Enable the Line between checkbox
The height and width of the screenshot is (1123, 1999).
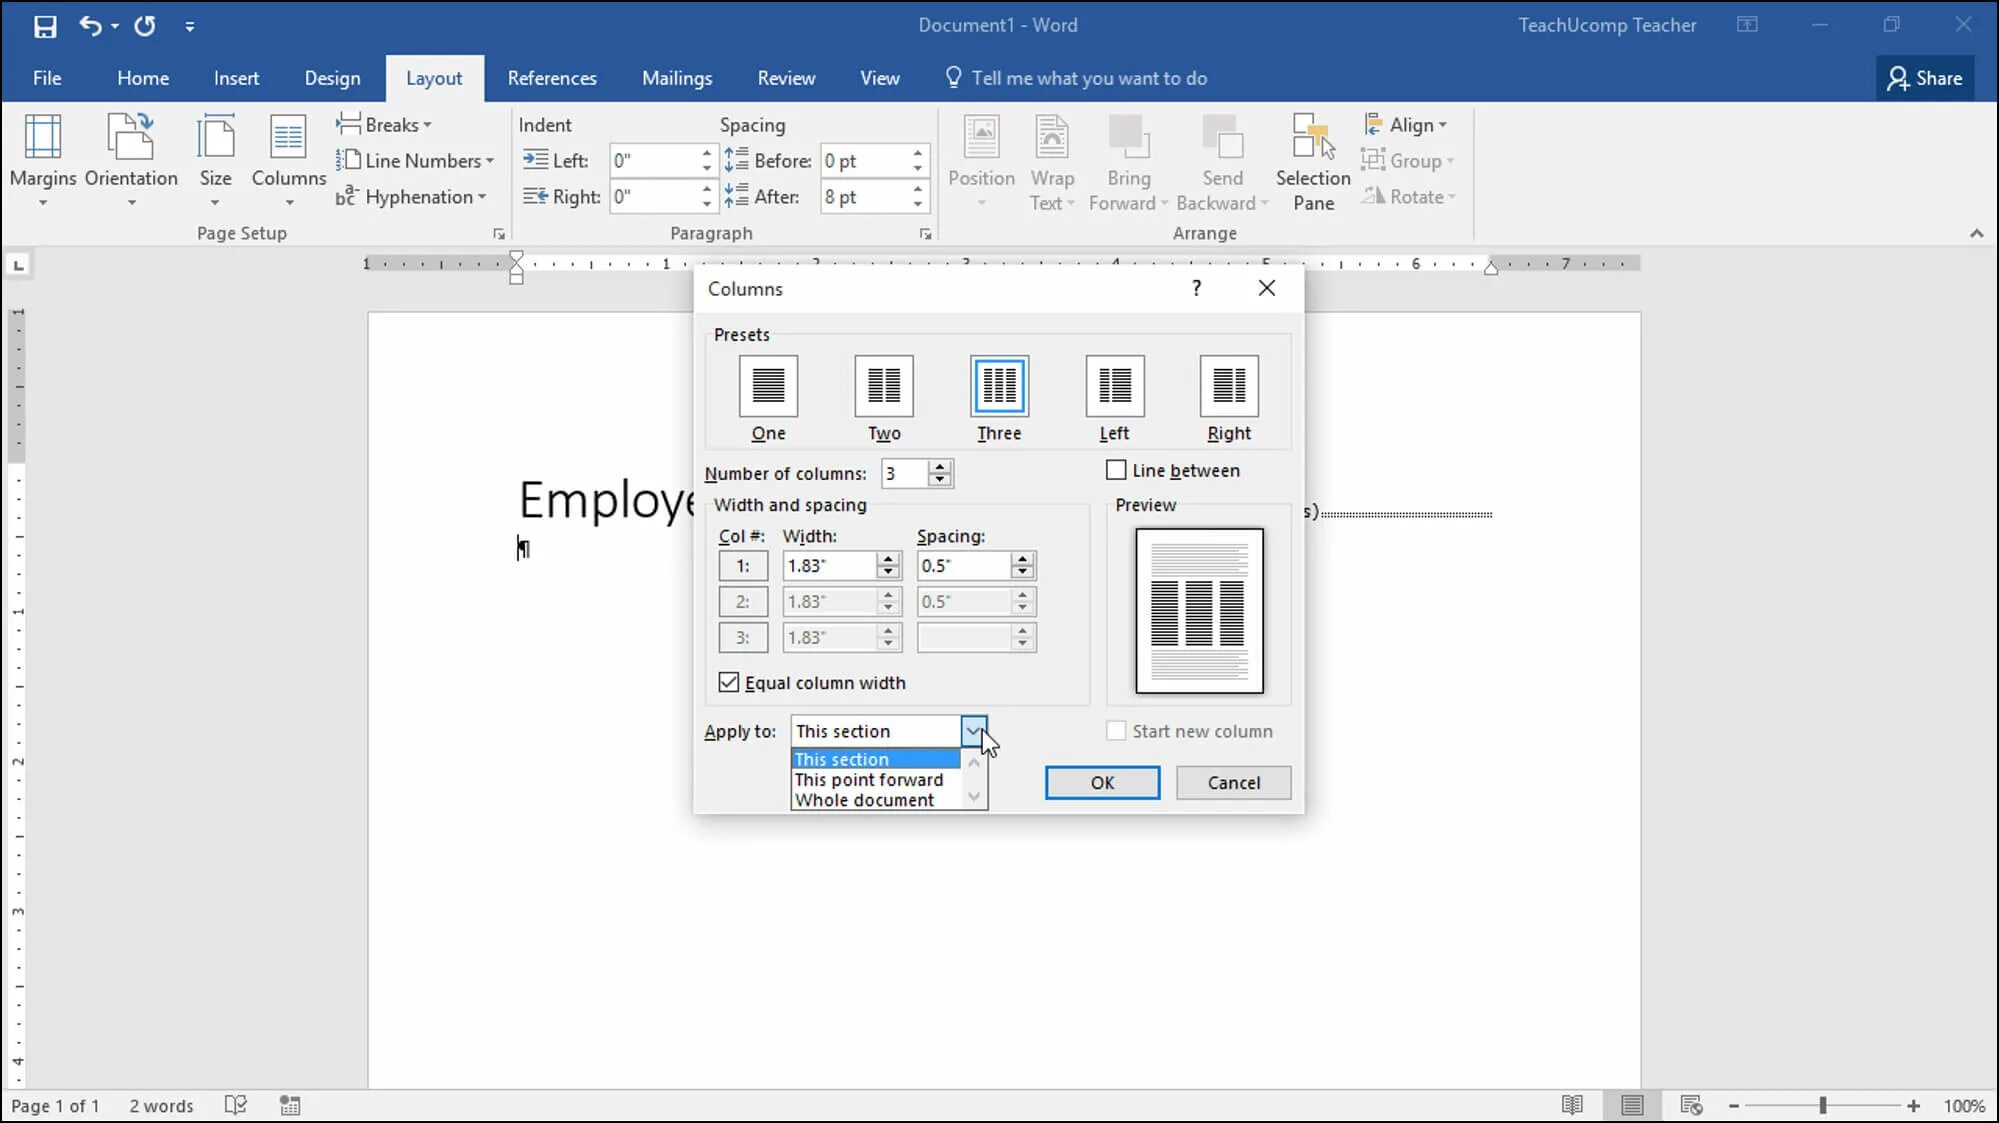coord(1116,470)
